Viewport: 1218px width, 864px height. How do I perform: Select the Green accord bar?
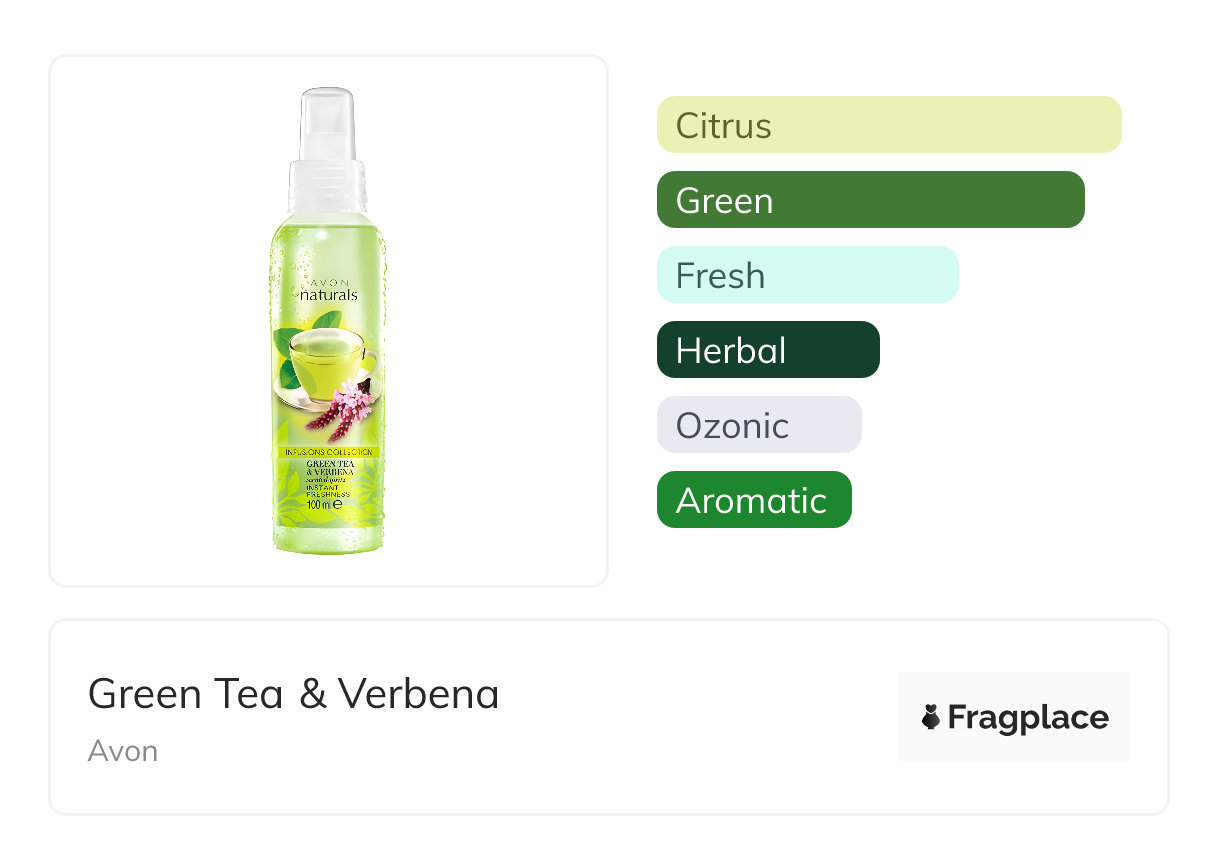click(x=871, y=200)
